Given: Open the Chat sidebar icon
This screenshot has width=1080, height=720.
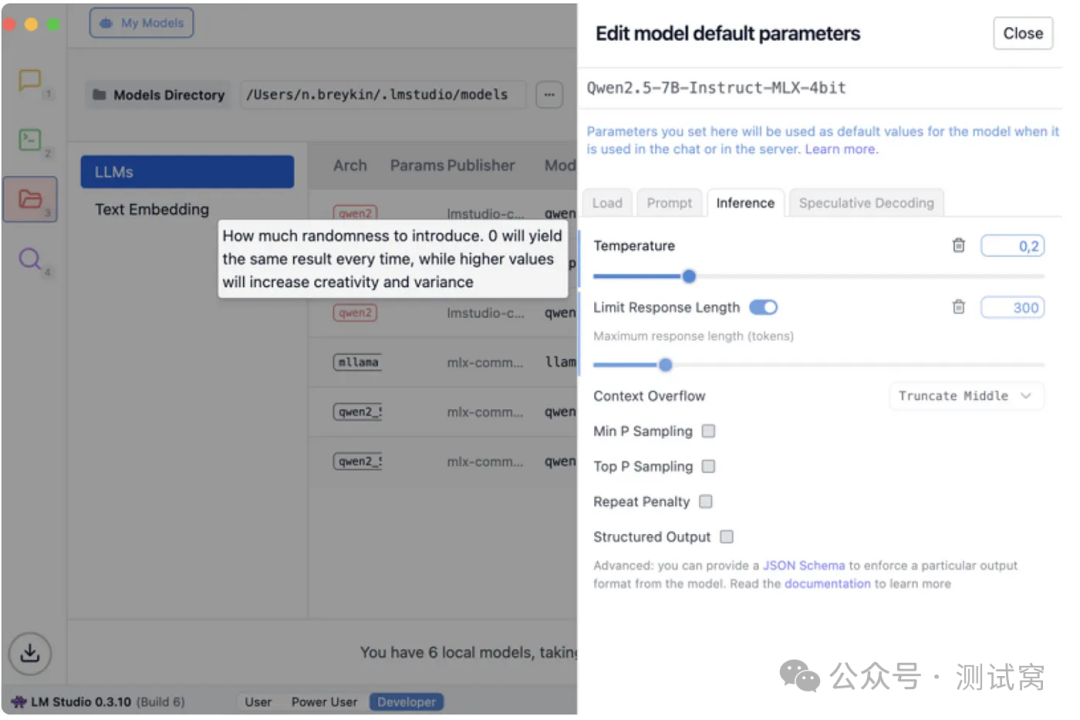Looking at the screenshot, I should 30,81.
